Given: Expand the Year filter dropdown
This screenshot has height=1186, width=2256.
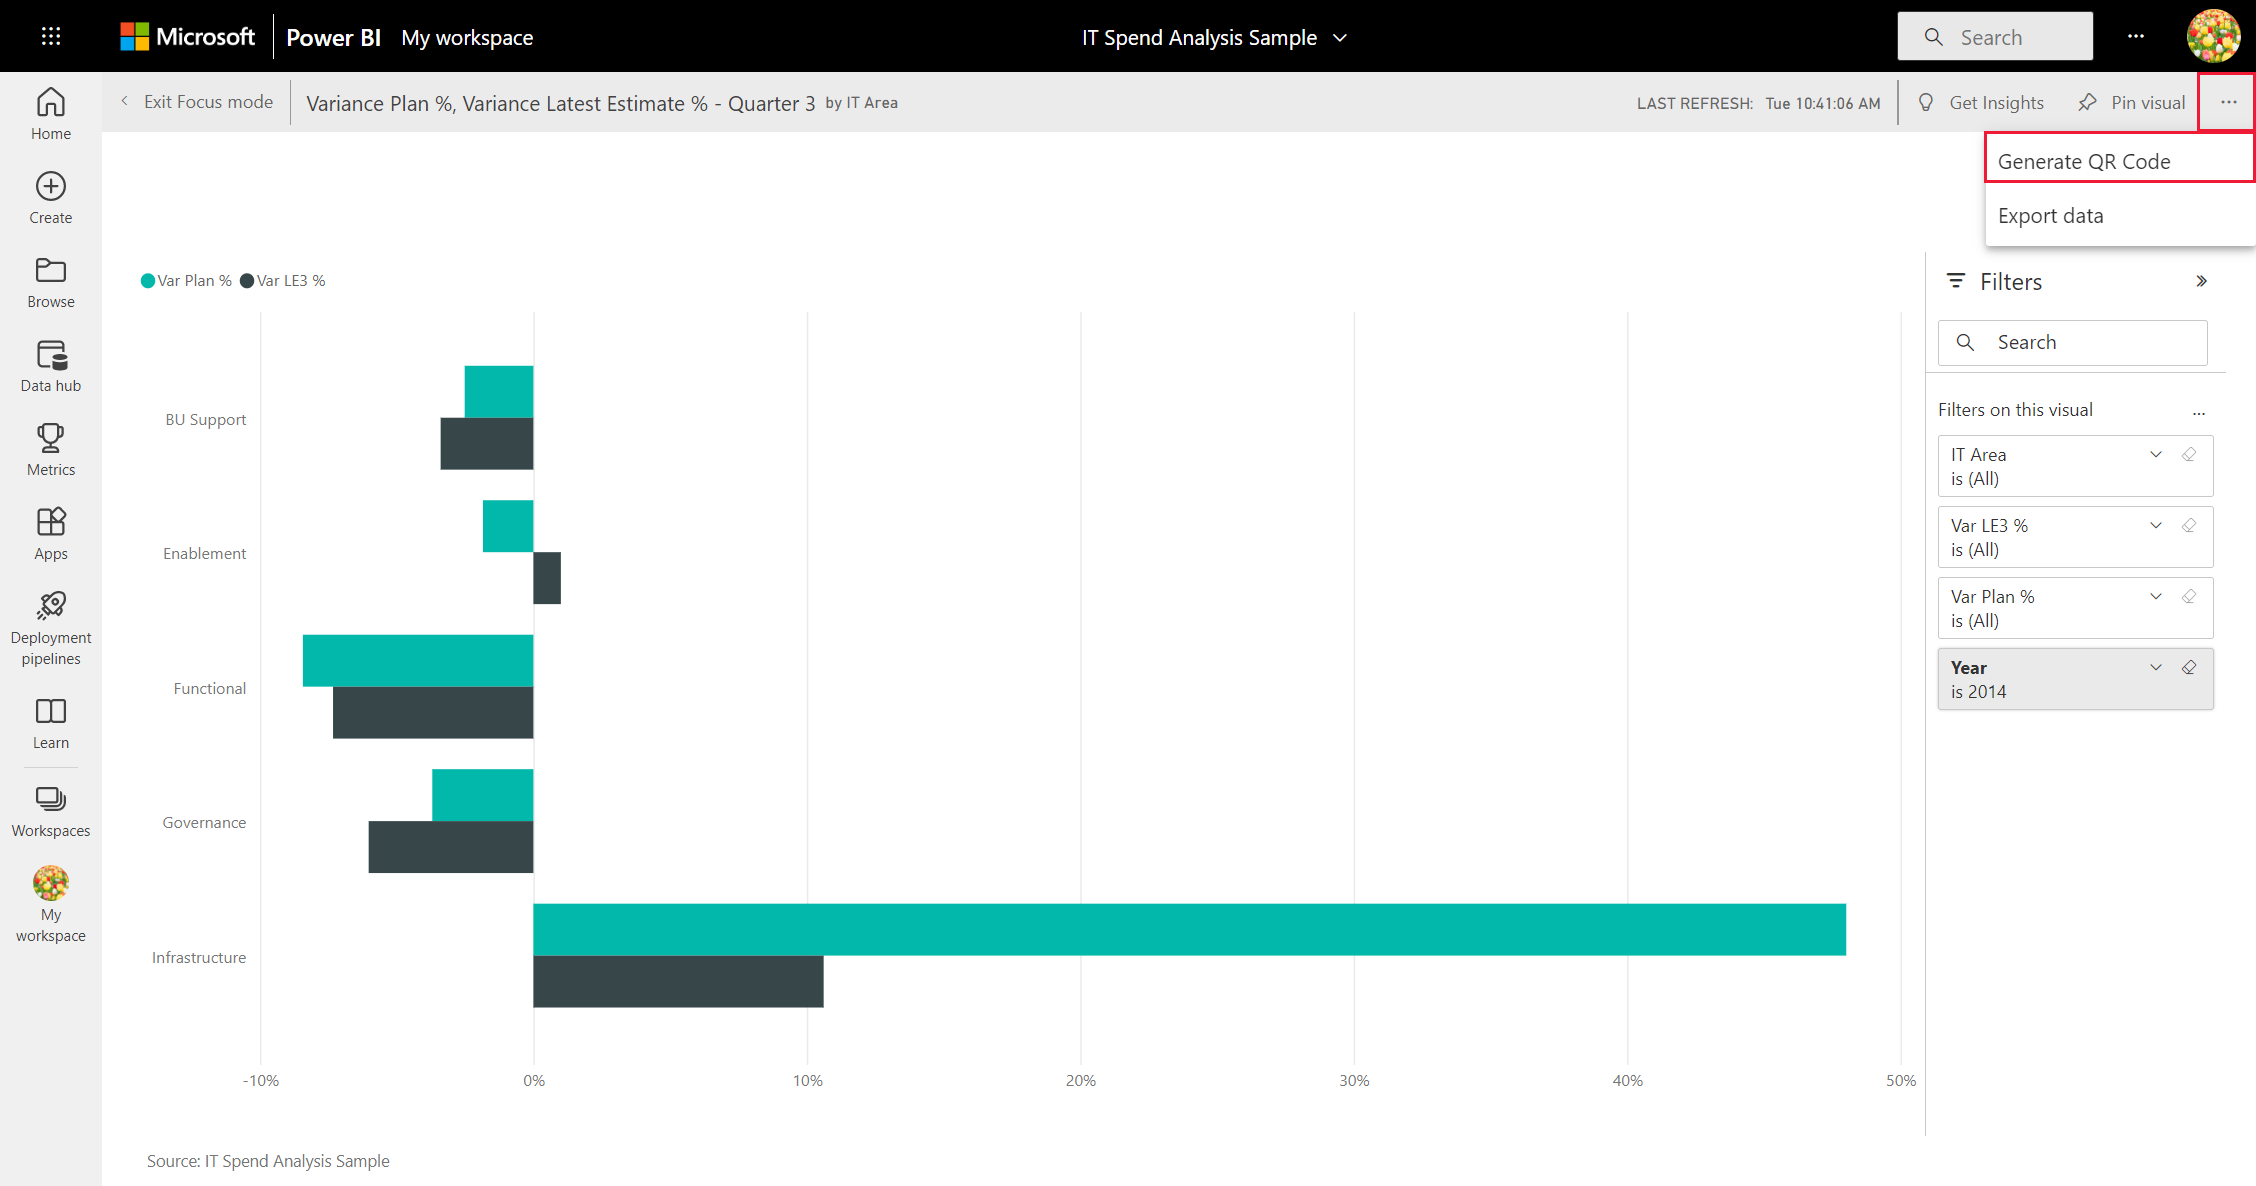Looking at the screenshot, I should (2155, 667).
